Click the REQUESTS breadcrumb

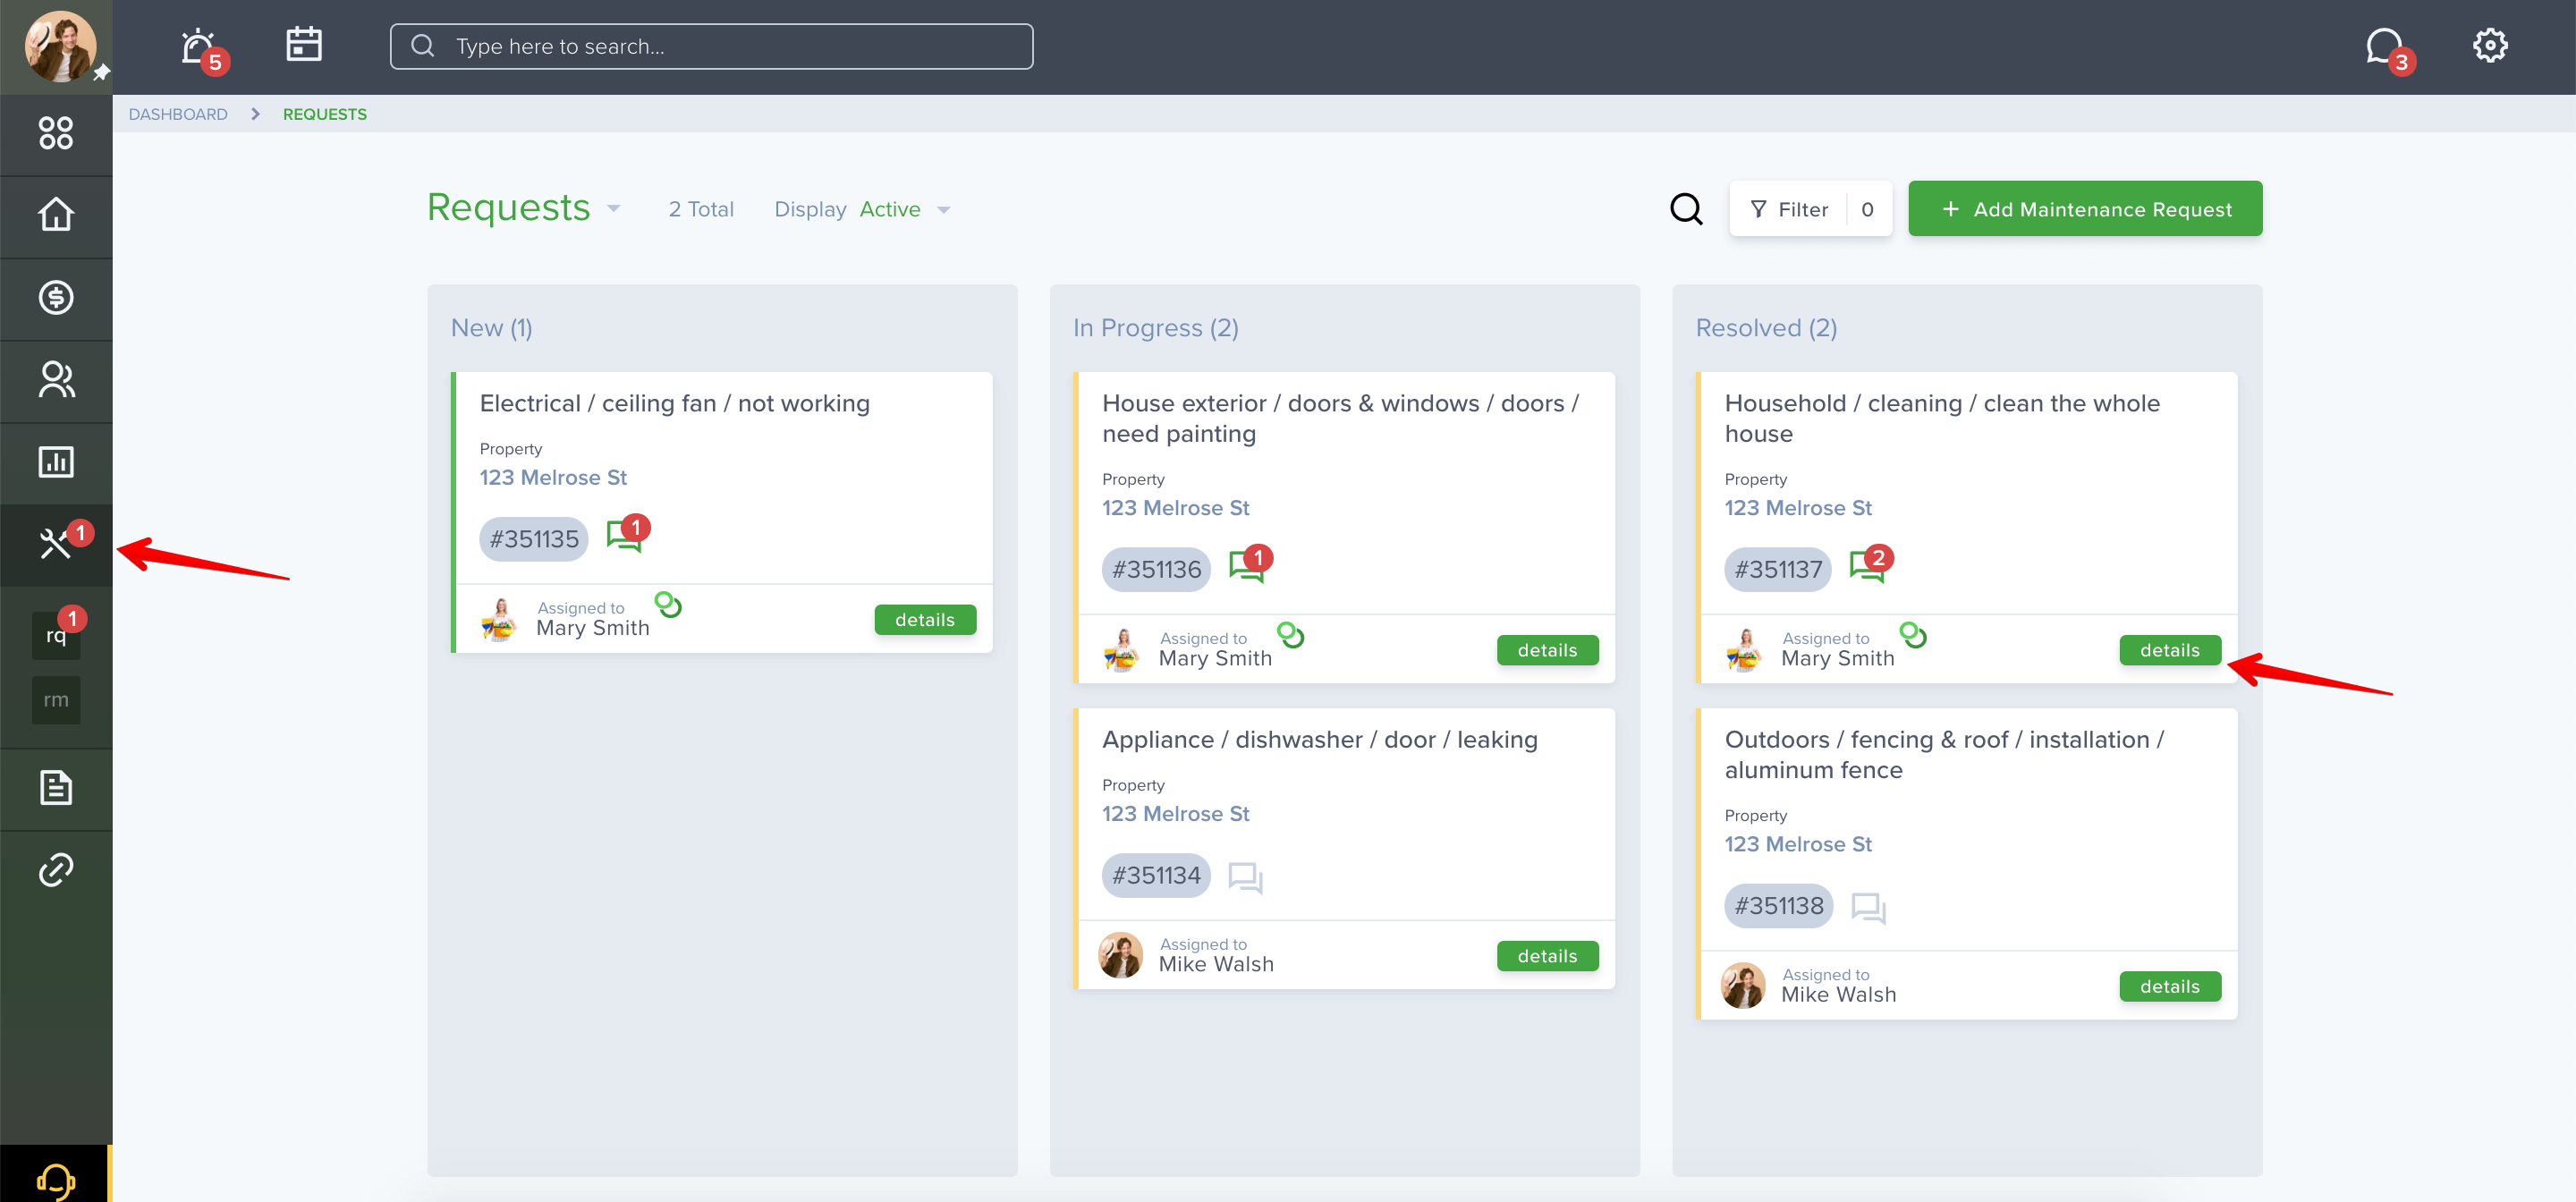[x=325, y=114]
